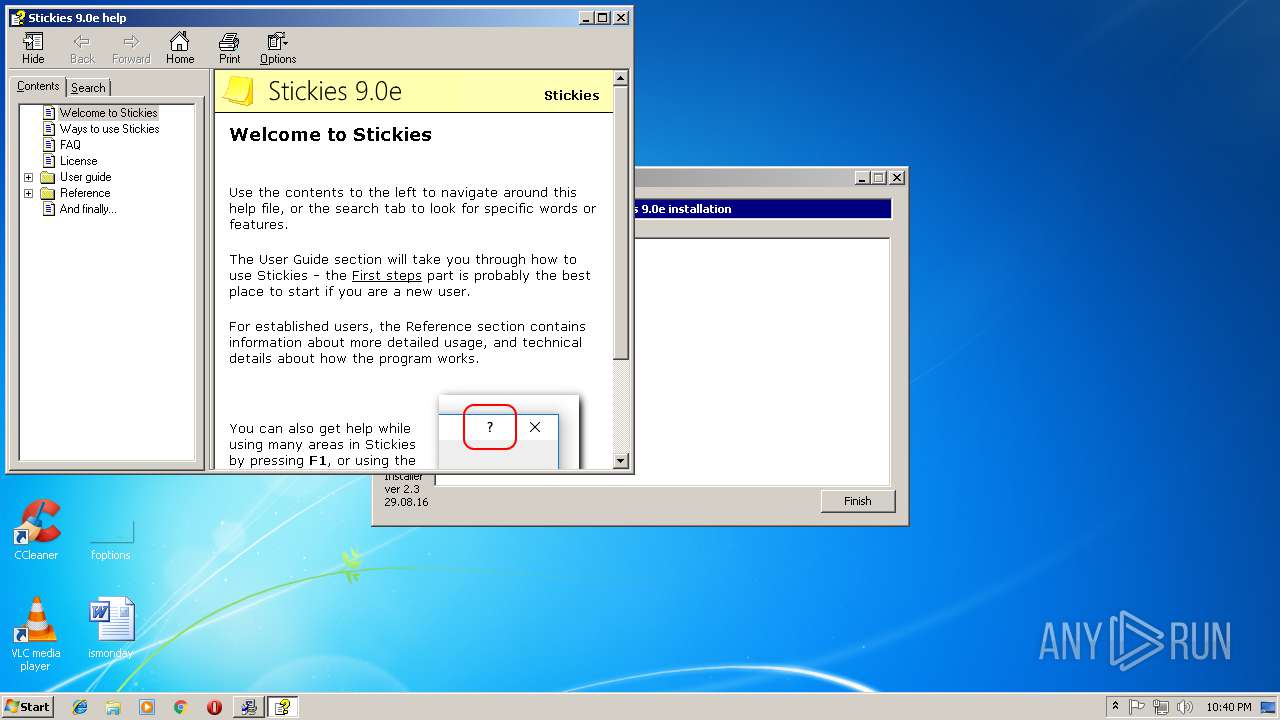This screenshot has width=1280, height=720.
Task: Open the FAQ topic
Action: click(x=70, y=145)
